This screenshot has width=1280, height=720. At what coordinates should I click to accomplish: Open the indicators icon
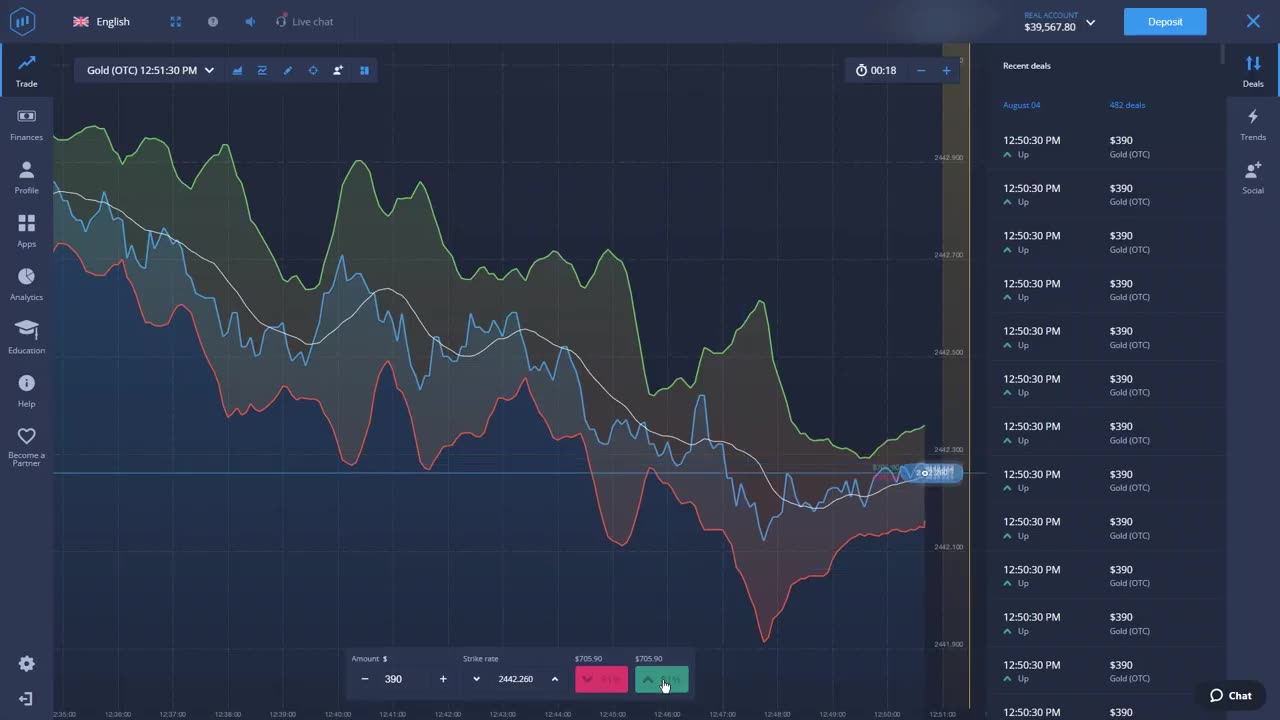coord(262,70)
